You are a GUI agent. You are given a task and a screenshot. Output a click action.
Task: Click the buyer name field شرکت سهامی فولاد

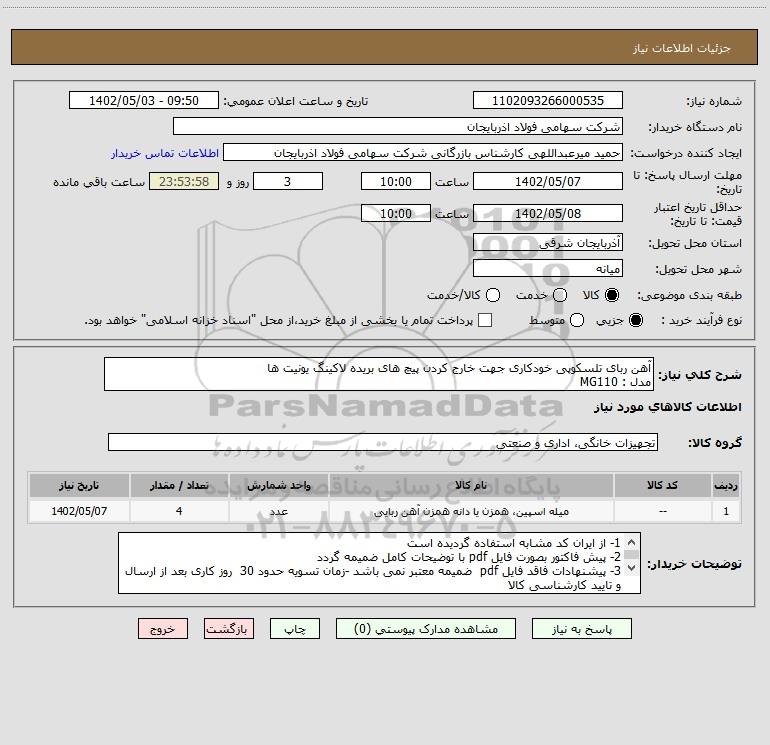pos(398,127)
